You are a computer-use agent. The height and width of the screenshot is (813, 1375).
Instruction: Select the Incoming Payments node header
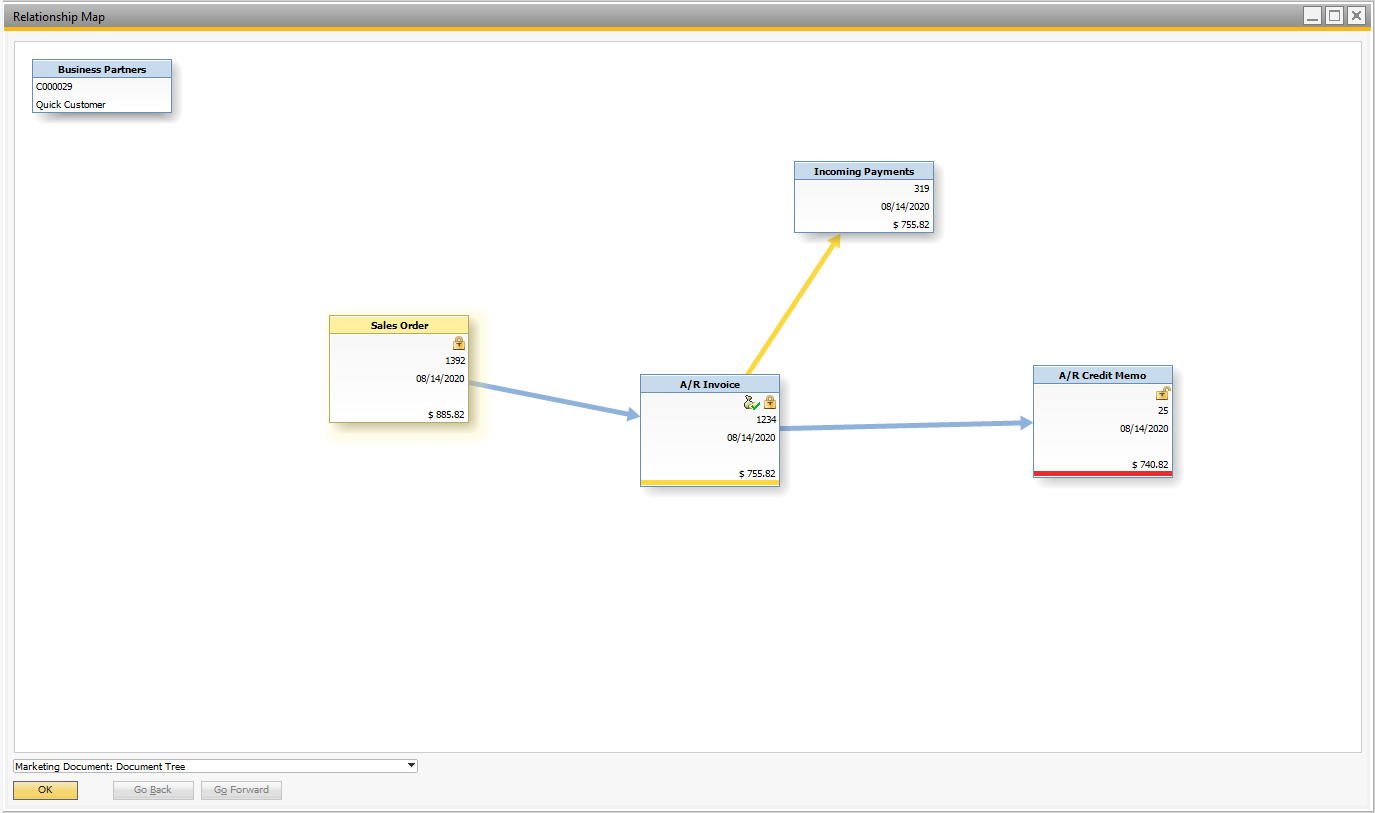click(x=863, y=171)
